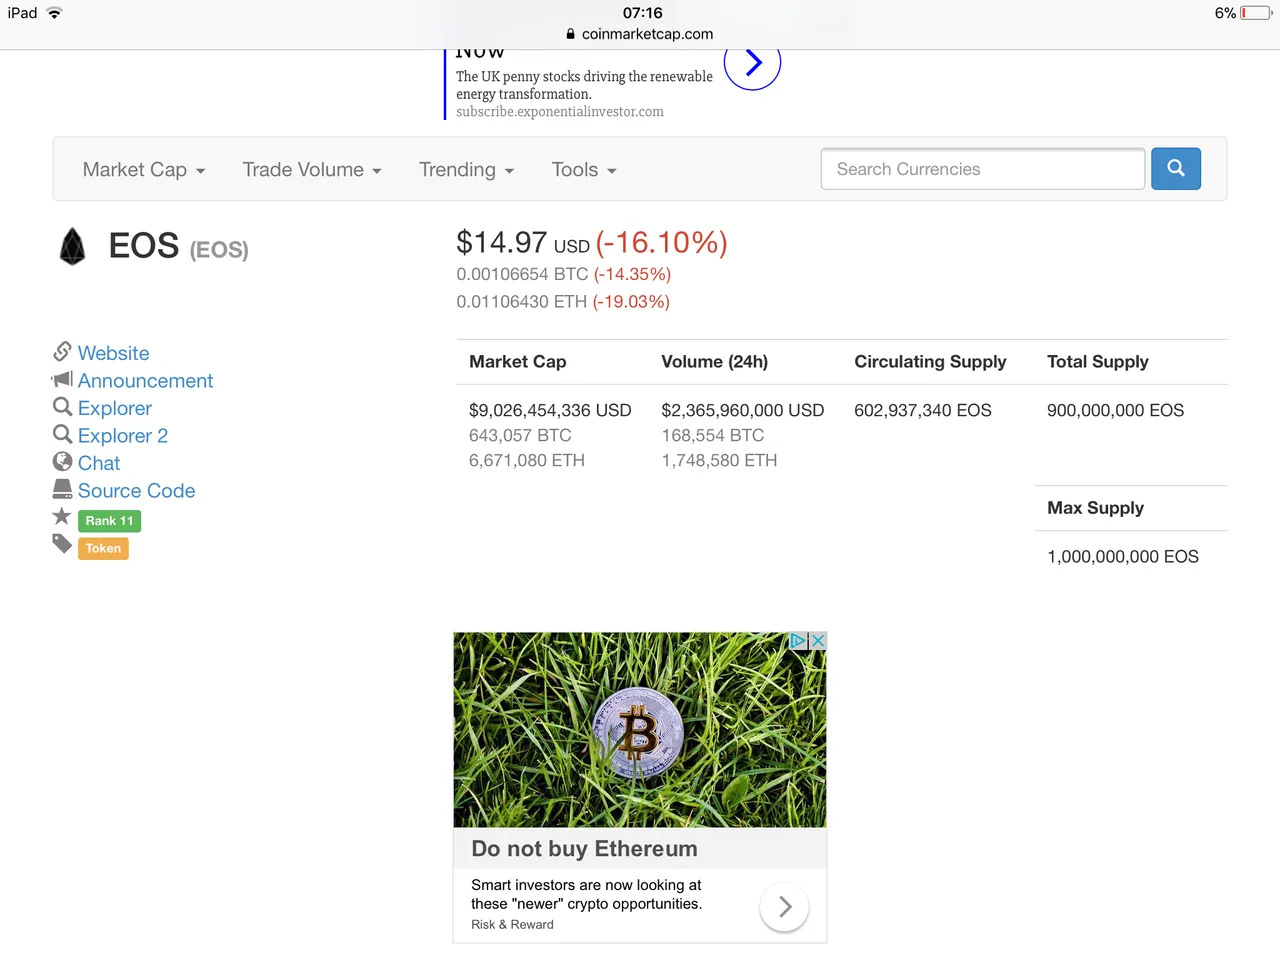Tap the padlock icon in address bar
Image resolution: width=1280 pixels, height=960 pixels.
pos(570,34)
